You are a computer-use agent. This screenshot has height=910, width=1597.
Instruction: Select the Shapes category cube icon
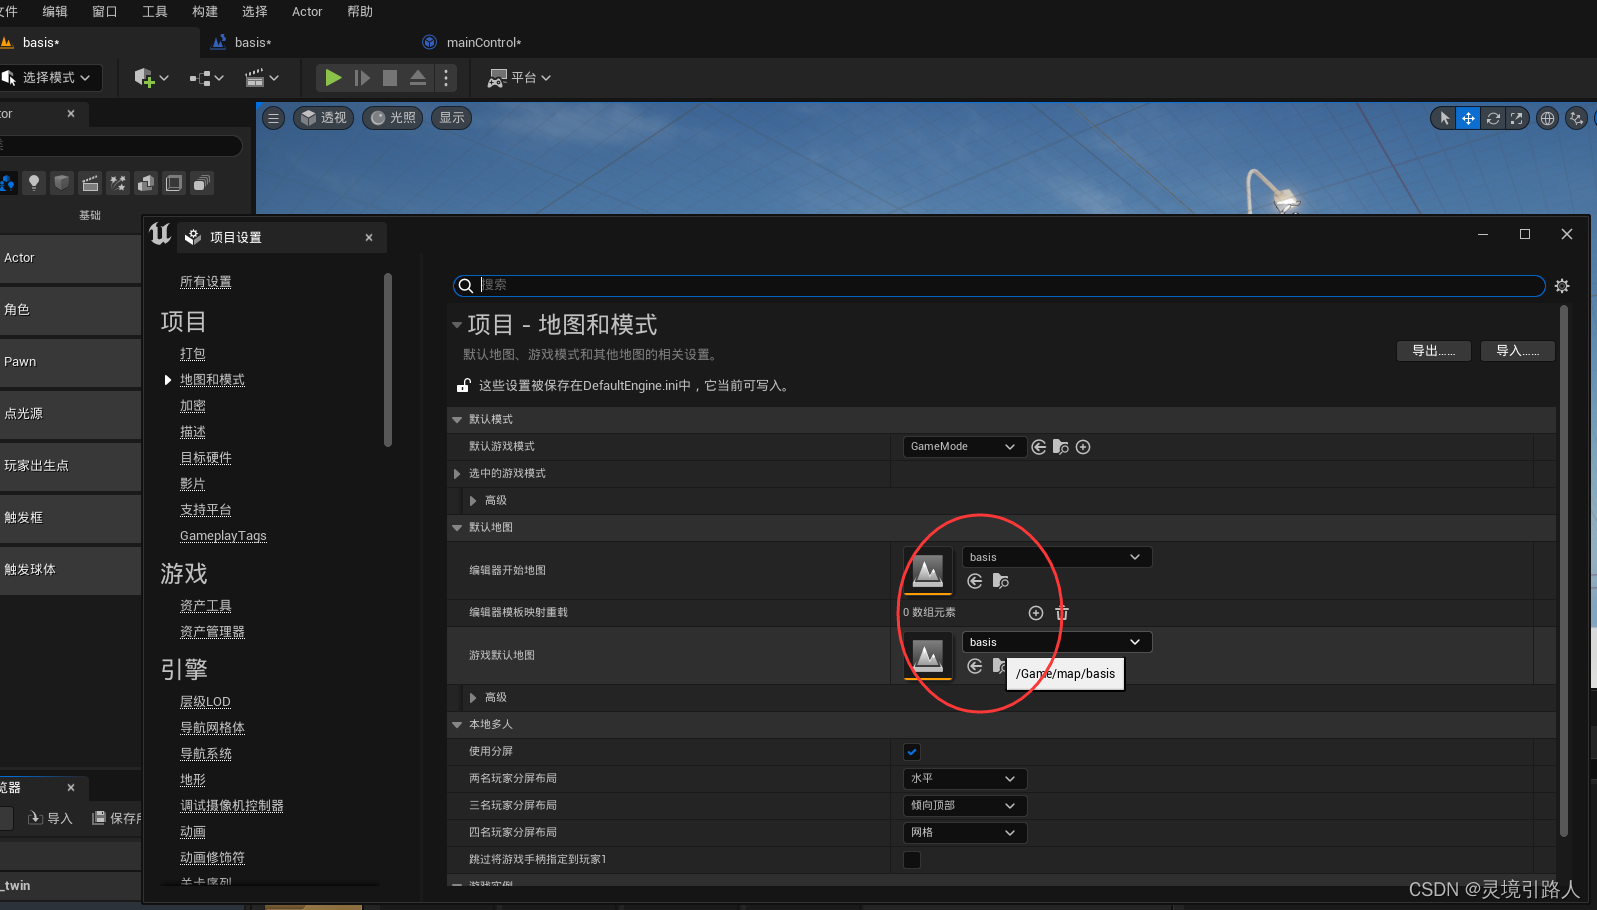click(x=62, y=183)
